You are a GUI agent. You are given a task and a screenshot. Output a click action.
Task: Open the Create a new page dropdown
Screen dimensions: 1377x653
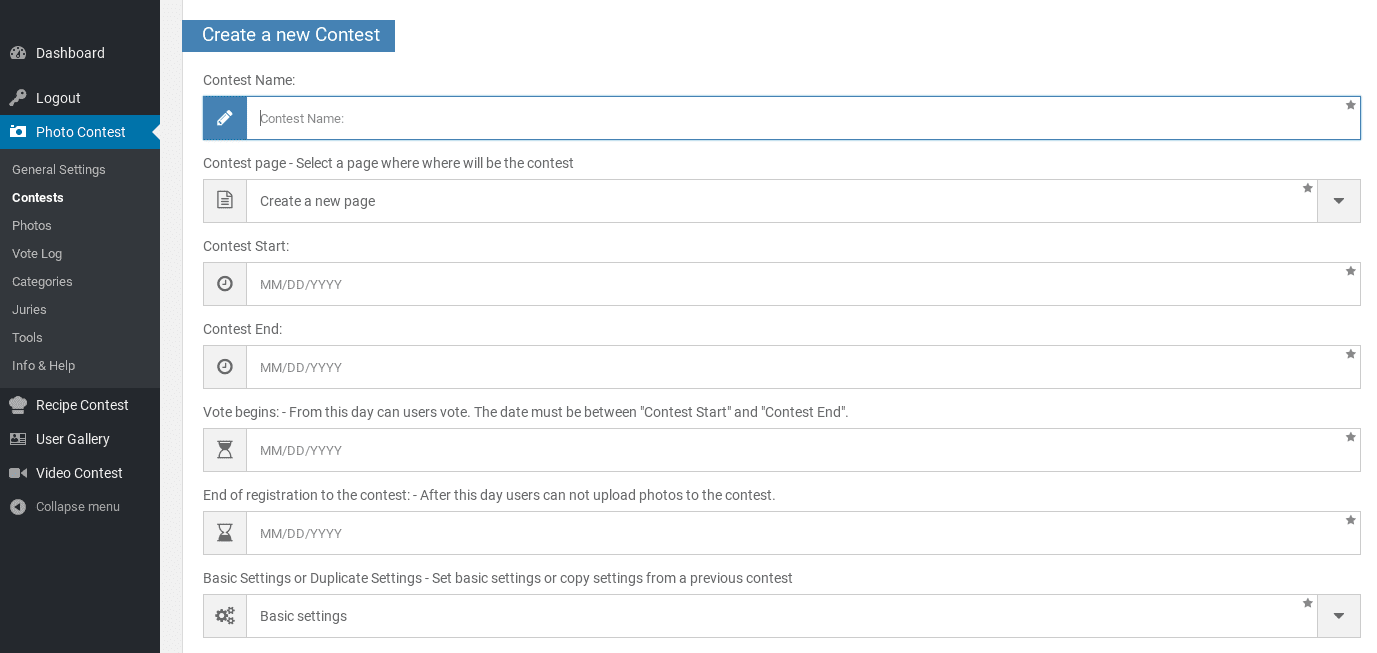click(x=1338, y=200)
